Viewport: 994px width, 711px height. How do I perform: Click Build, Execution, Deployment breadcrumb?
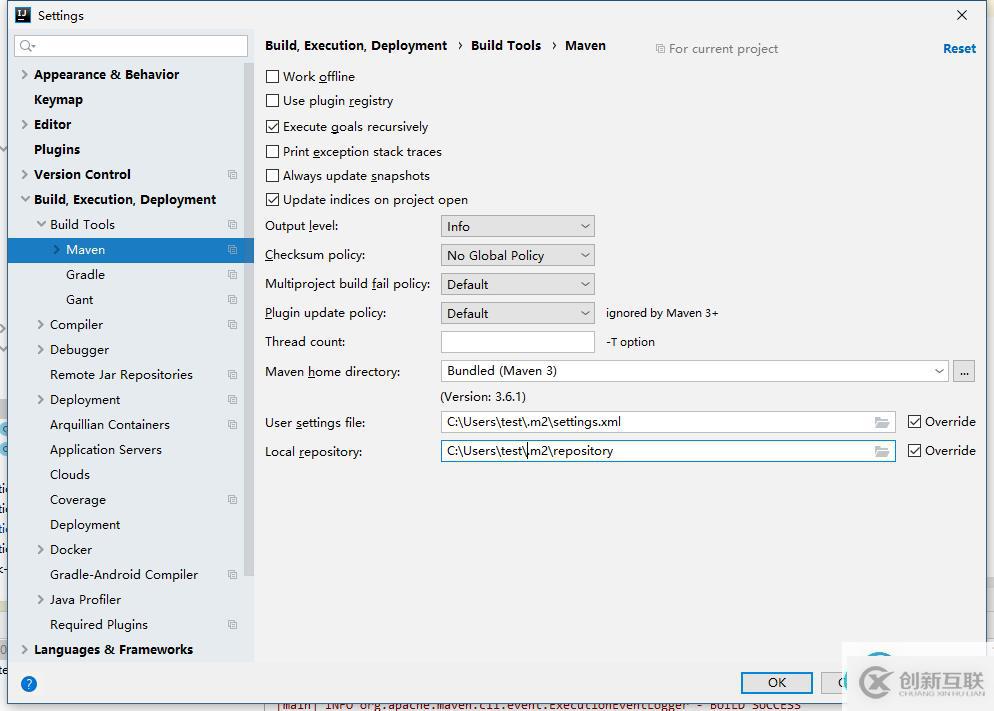tap(356, 46)
